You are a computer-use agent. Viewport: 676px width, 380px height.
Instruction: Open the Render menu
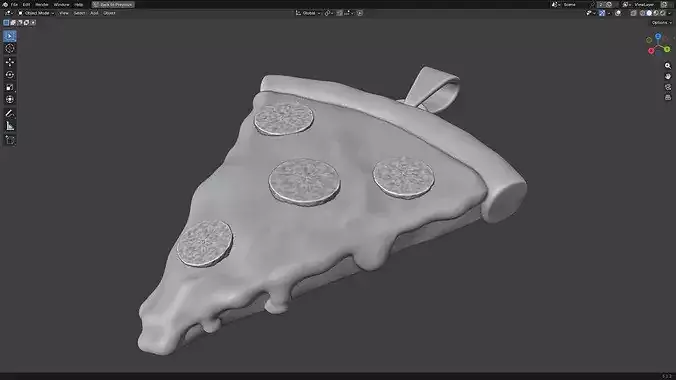pyautogui.click(x=42, y=4)
